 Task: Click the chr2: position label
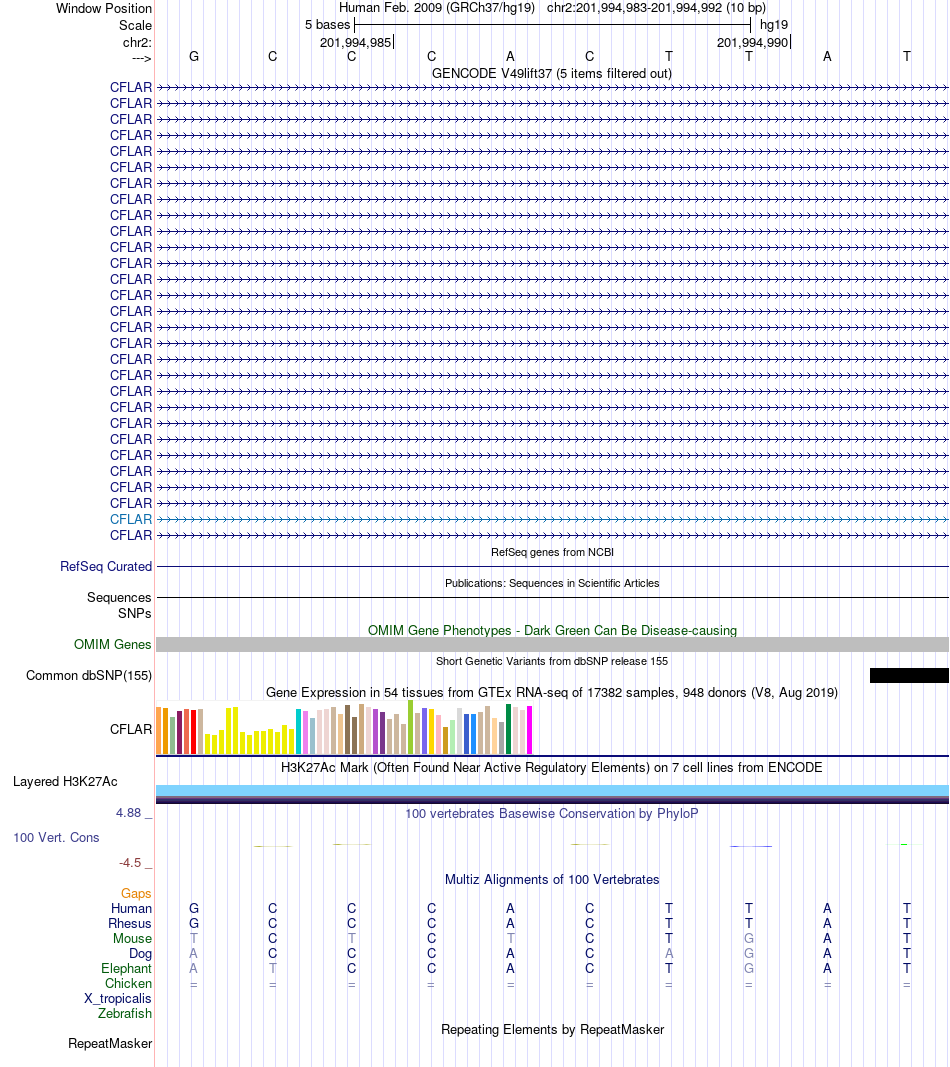(x=137, y=43)
